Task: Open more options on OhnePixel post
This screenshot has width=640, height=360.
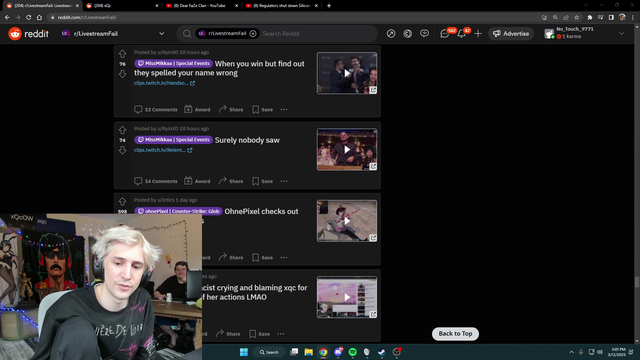Action: (x=284, y=258)
